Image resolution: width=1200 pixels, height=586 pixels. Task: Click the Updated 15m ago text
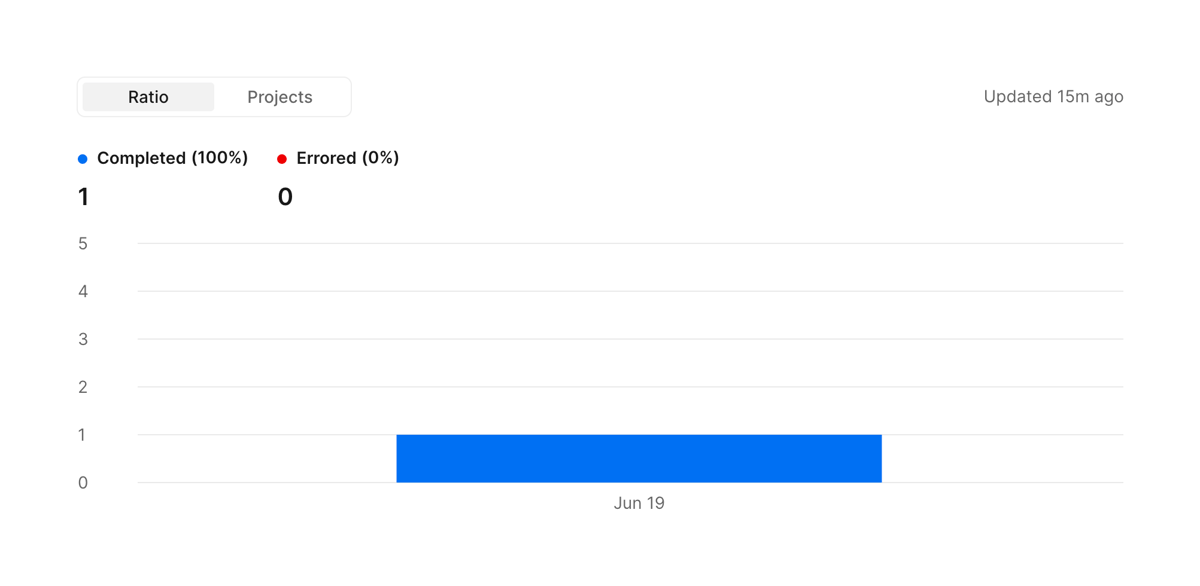pos(1053,97)
